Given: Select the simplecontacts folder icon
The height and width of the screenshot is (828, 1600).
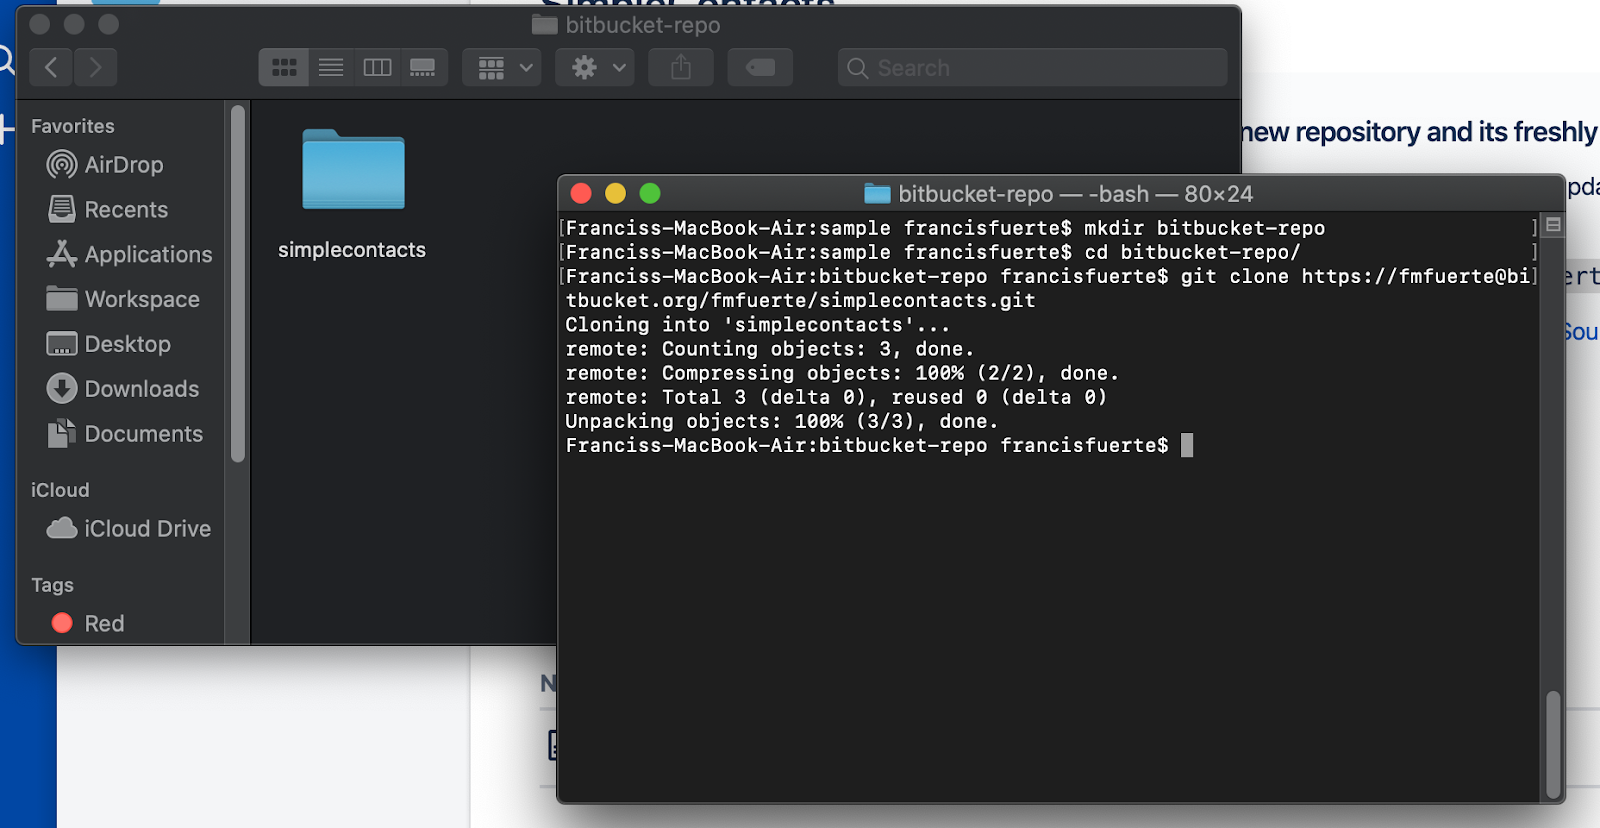Looking at the screenshot, I should [353, 170].
